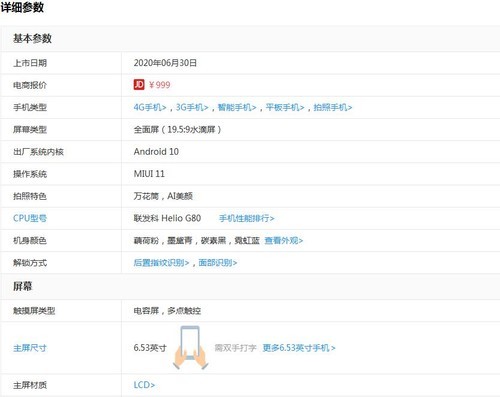Click the 屏幕类型 row label
The height and width of the screenshot is (397, 500).
(30, 129)
